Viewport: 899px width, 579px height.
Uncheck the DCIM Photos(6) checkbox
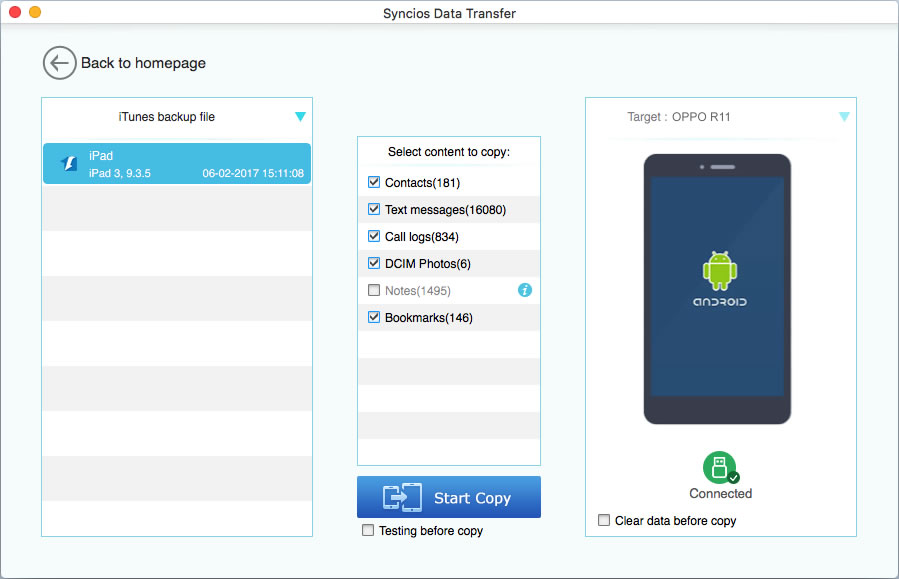[x=374, y=263]
